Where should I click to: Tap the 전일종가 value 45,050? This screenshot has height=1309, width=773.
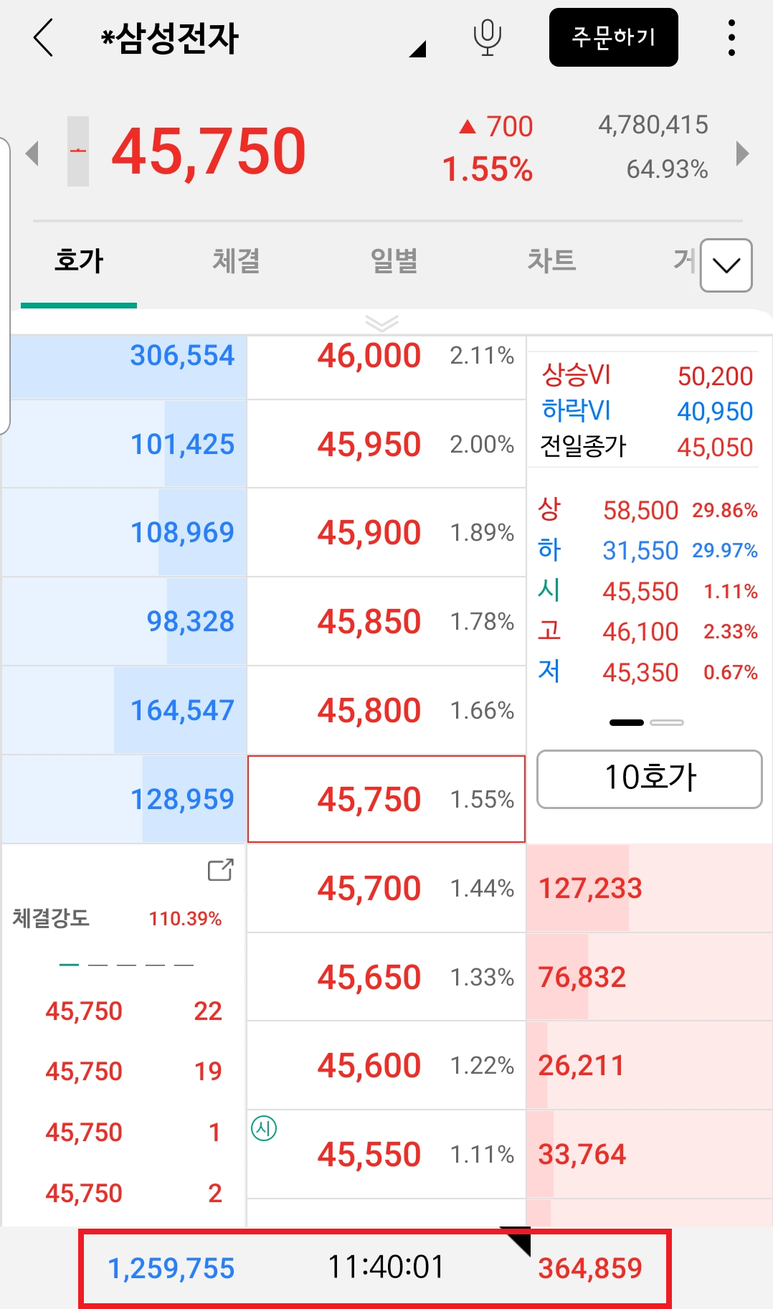click(x=715, y=447)
